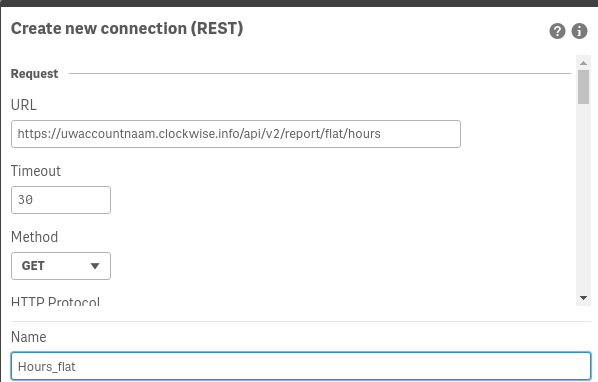Click the info icon beside help
The height and width of the screenshot is (382, 598).
click(579, 31)
